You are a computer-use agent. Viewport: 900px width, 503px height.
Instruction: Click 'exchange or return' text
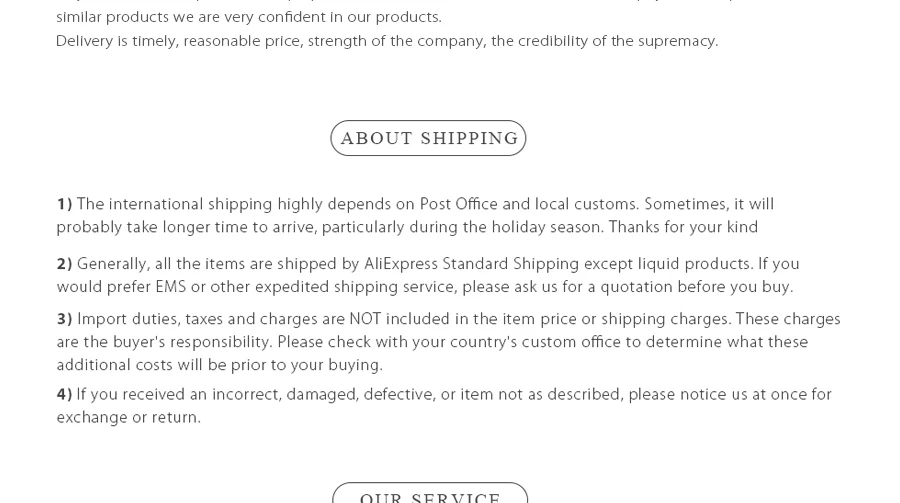[x=127, y=417]
